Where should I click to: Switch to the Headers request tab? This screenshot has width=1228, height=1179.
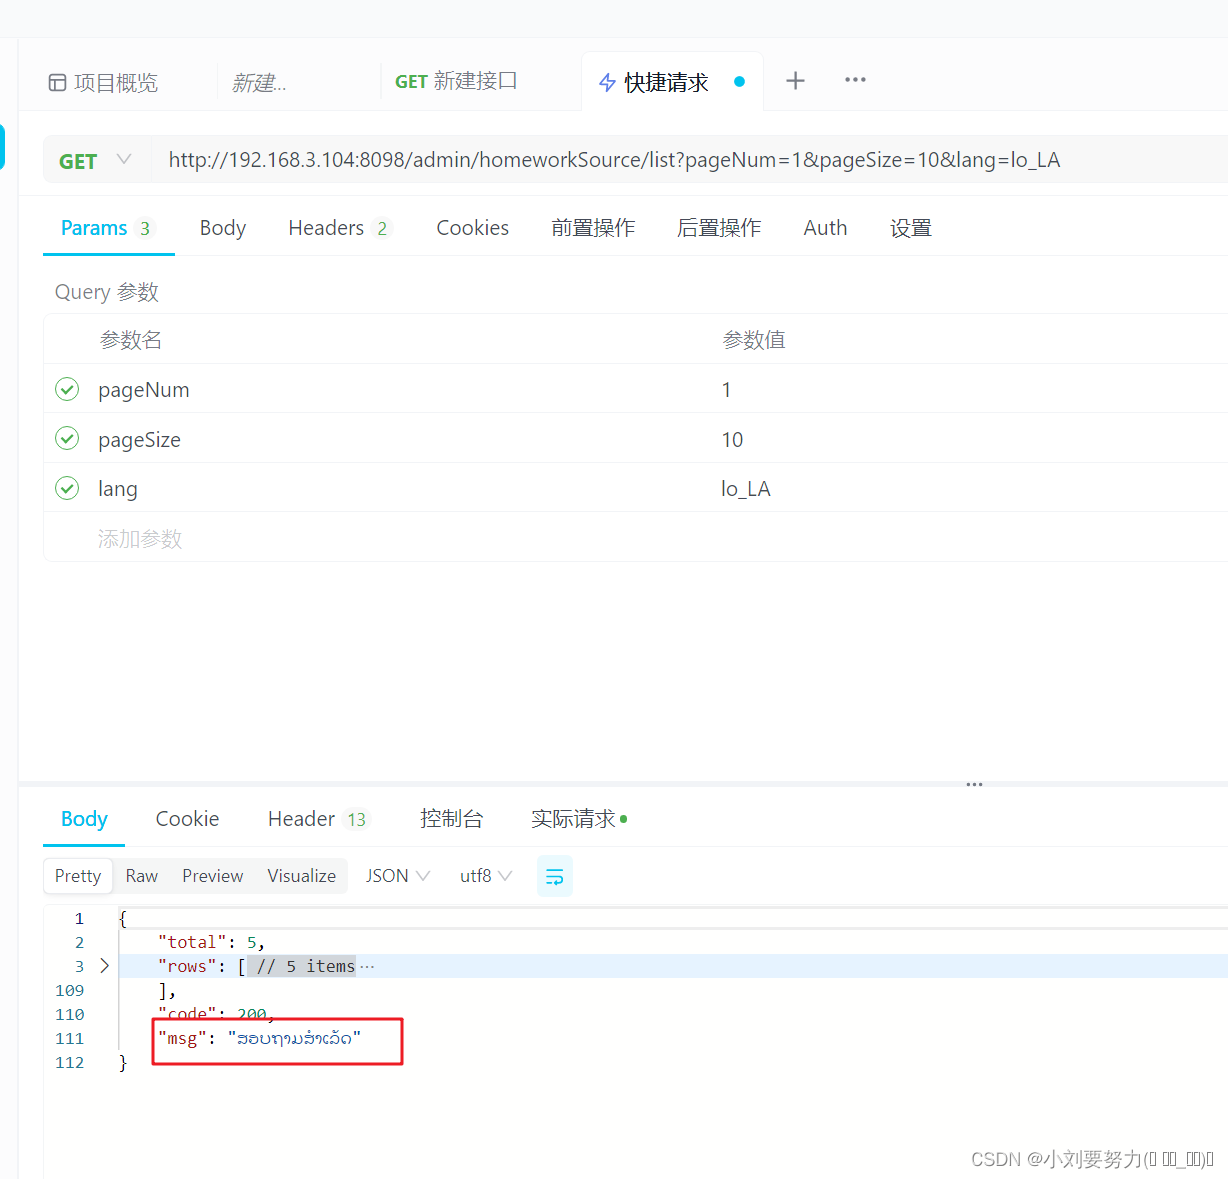coord(328,227)
